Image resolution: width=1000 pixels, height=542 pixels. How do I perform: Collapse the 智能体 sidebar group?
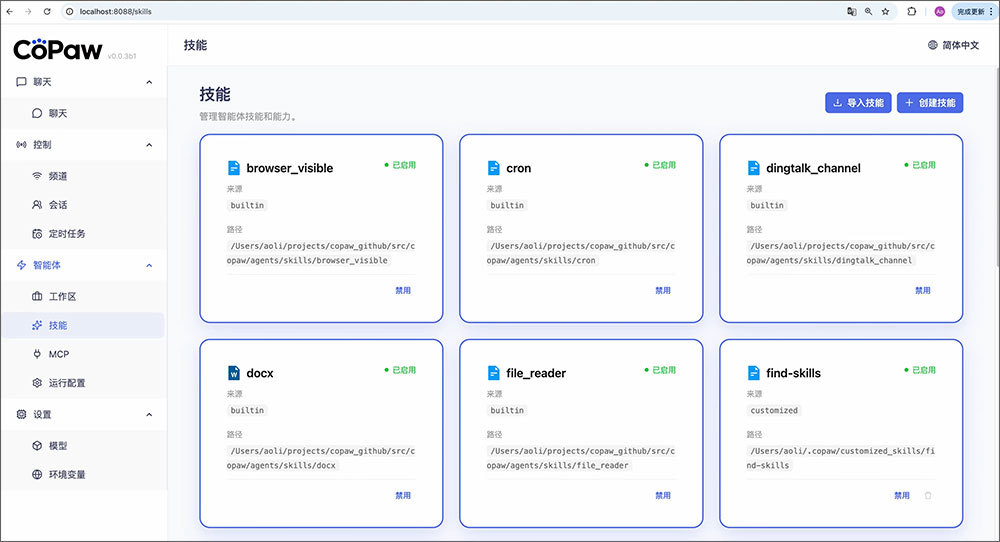click(149, 265)
